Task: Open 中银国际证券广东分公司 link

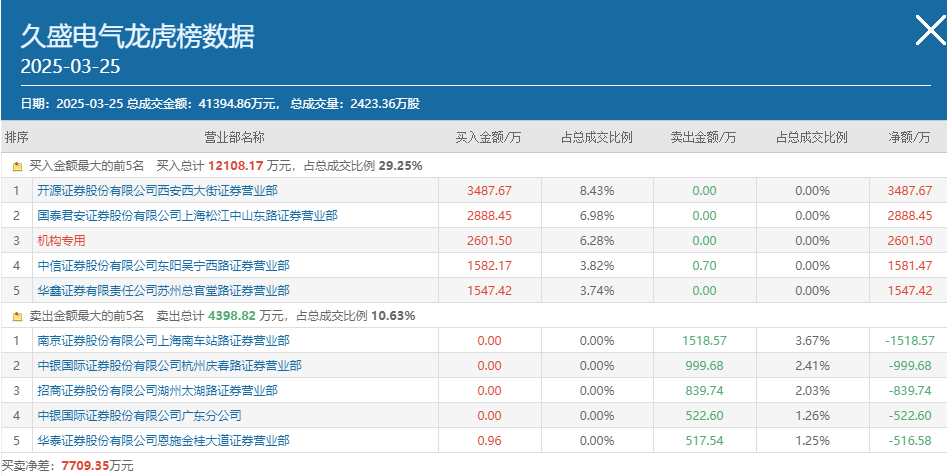Action: 140,416
